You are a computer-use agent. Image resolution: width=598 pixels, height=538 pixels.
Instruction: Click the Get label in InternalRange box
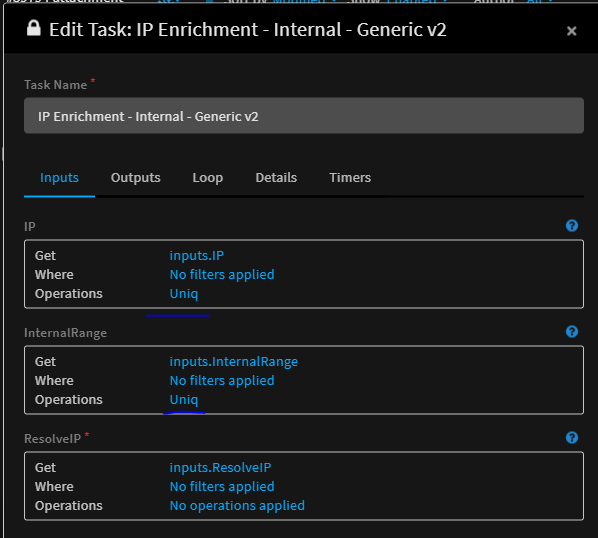click(x=45, y=361)
